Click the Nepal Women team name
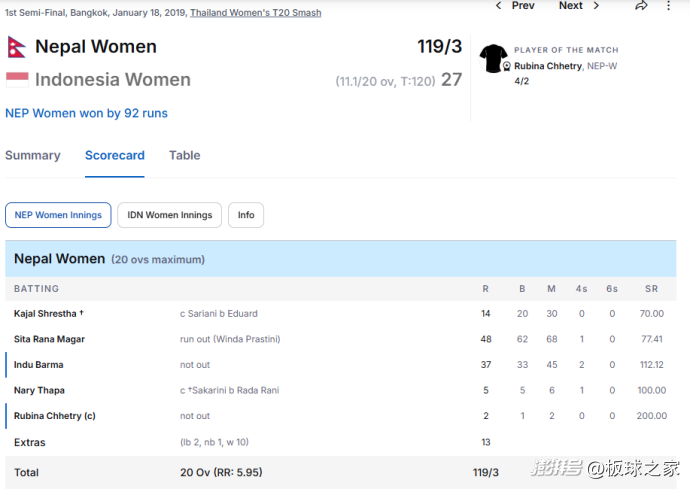The width and height of the screenshot is (690, 489). [96, 47]
